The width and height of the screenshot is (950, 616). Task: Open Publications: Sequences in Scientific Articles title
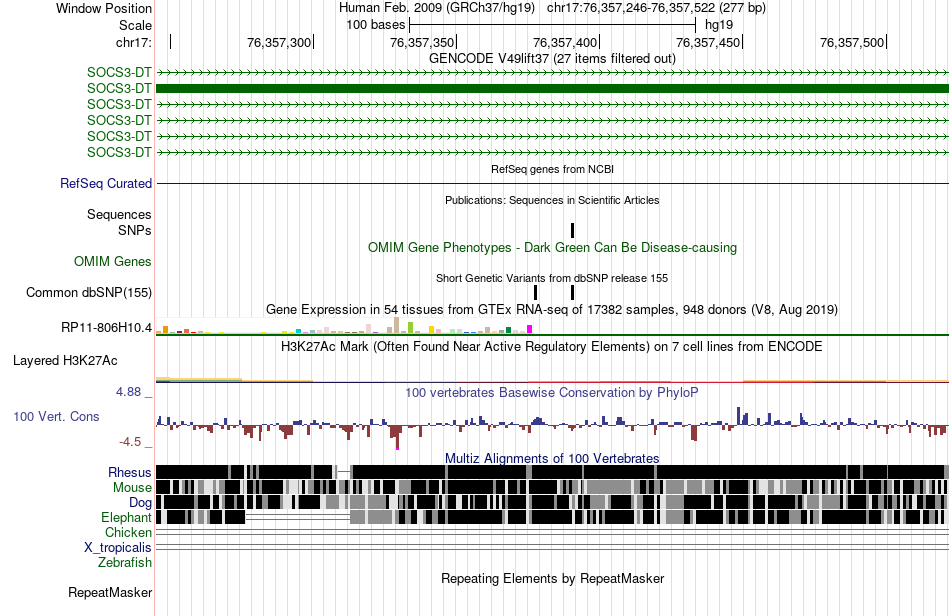[x=552, y=200]
